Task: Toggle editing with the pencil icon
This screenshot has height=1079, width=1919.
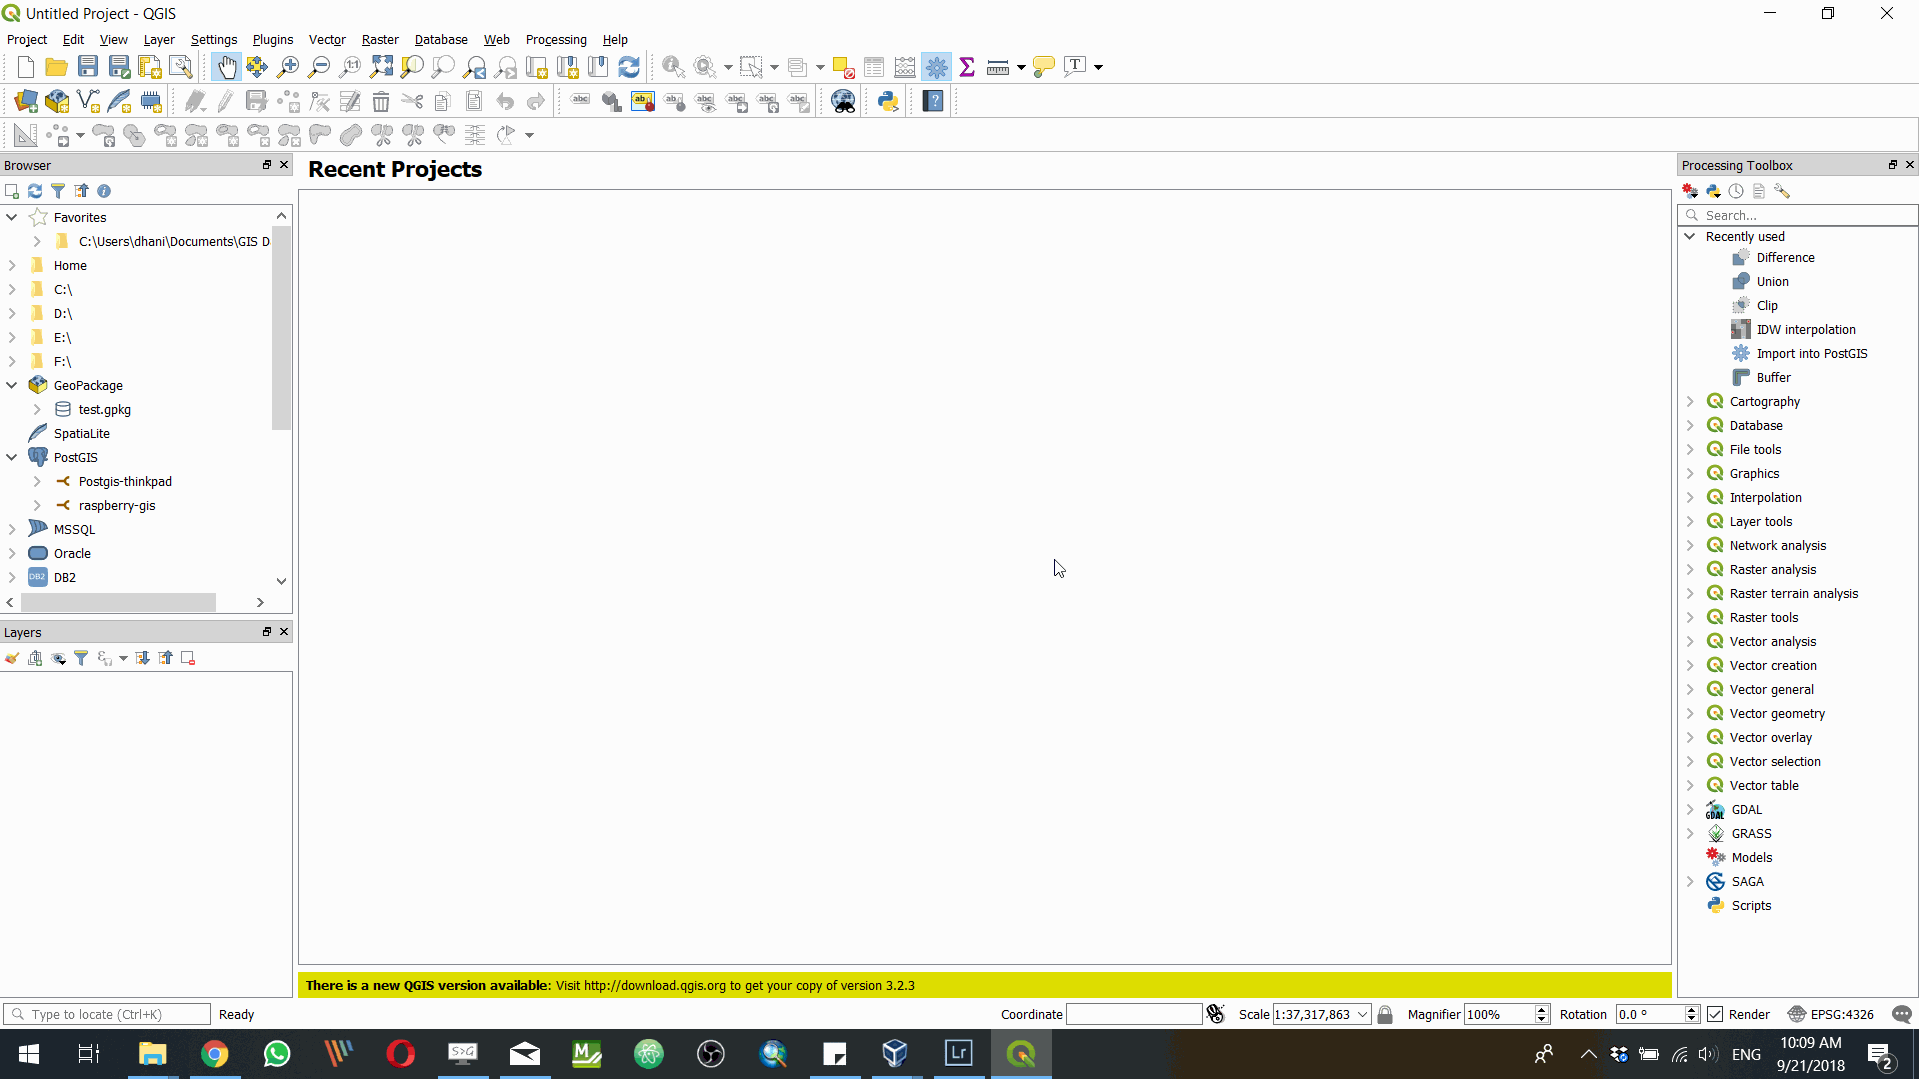Action: (224, 100)
